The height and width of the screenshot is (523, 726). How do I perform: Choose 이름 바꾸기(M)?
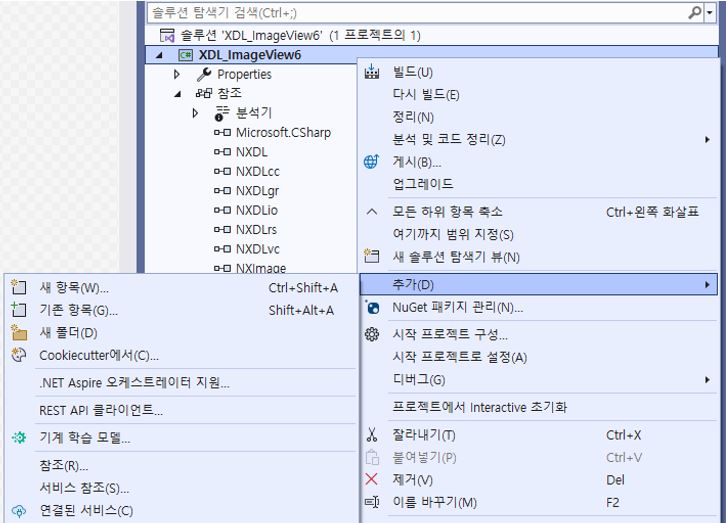434,502
